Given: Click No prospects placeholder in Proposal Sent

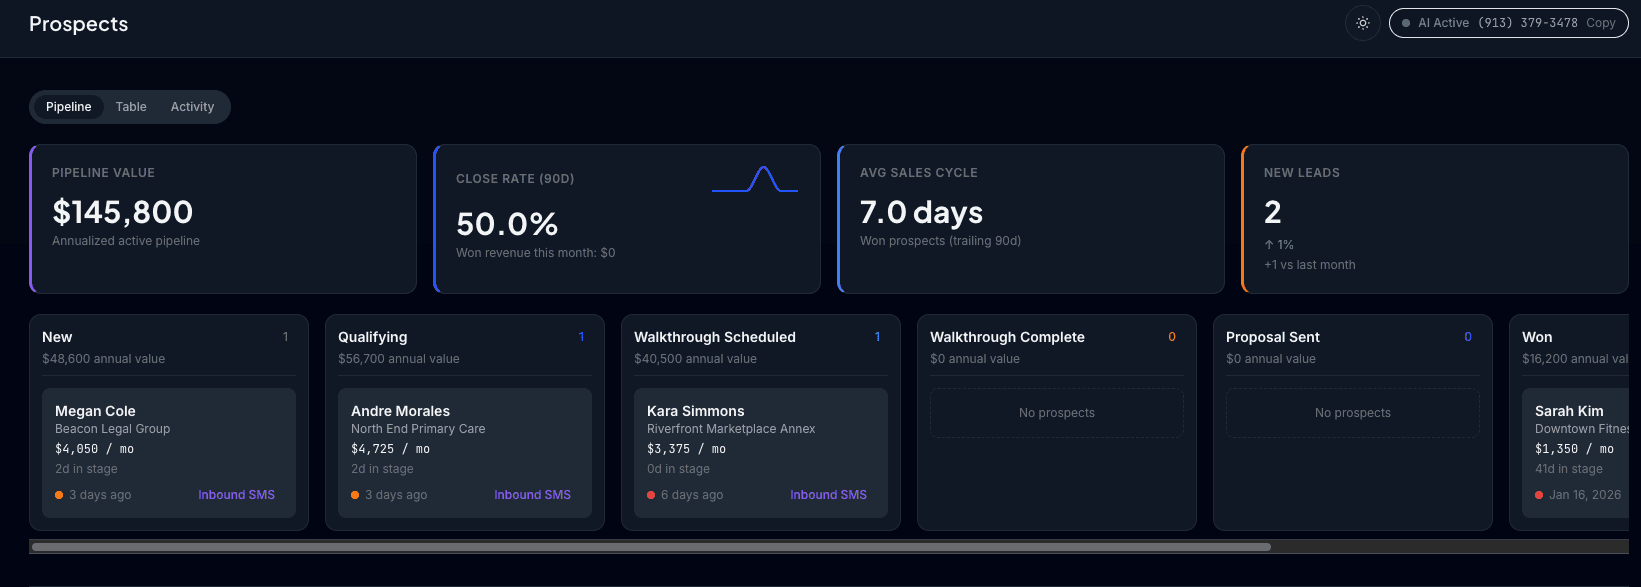Looking at the screenshot, I should (1353, 413).
